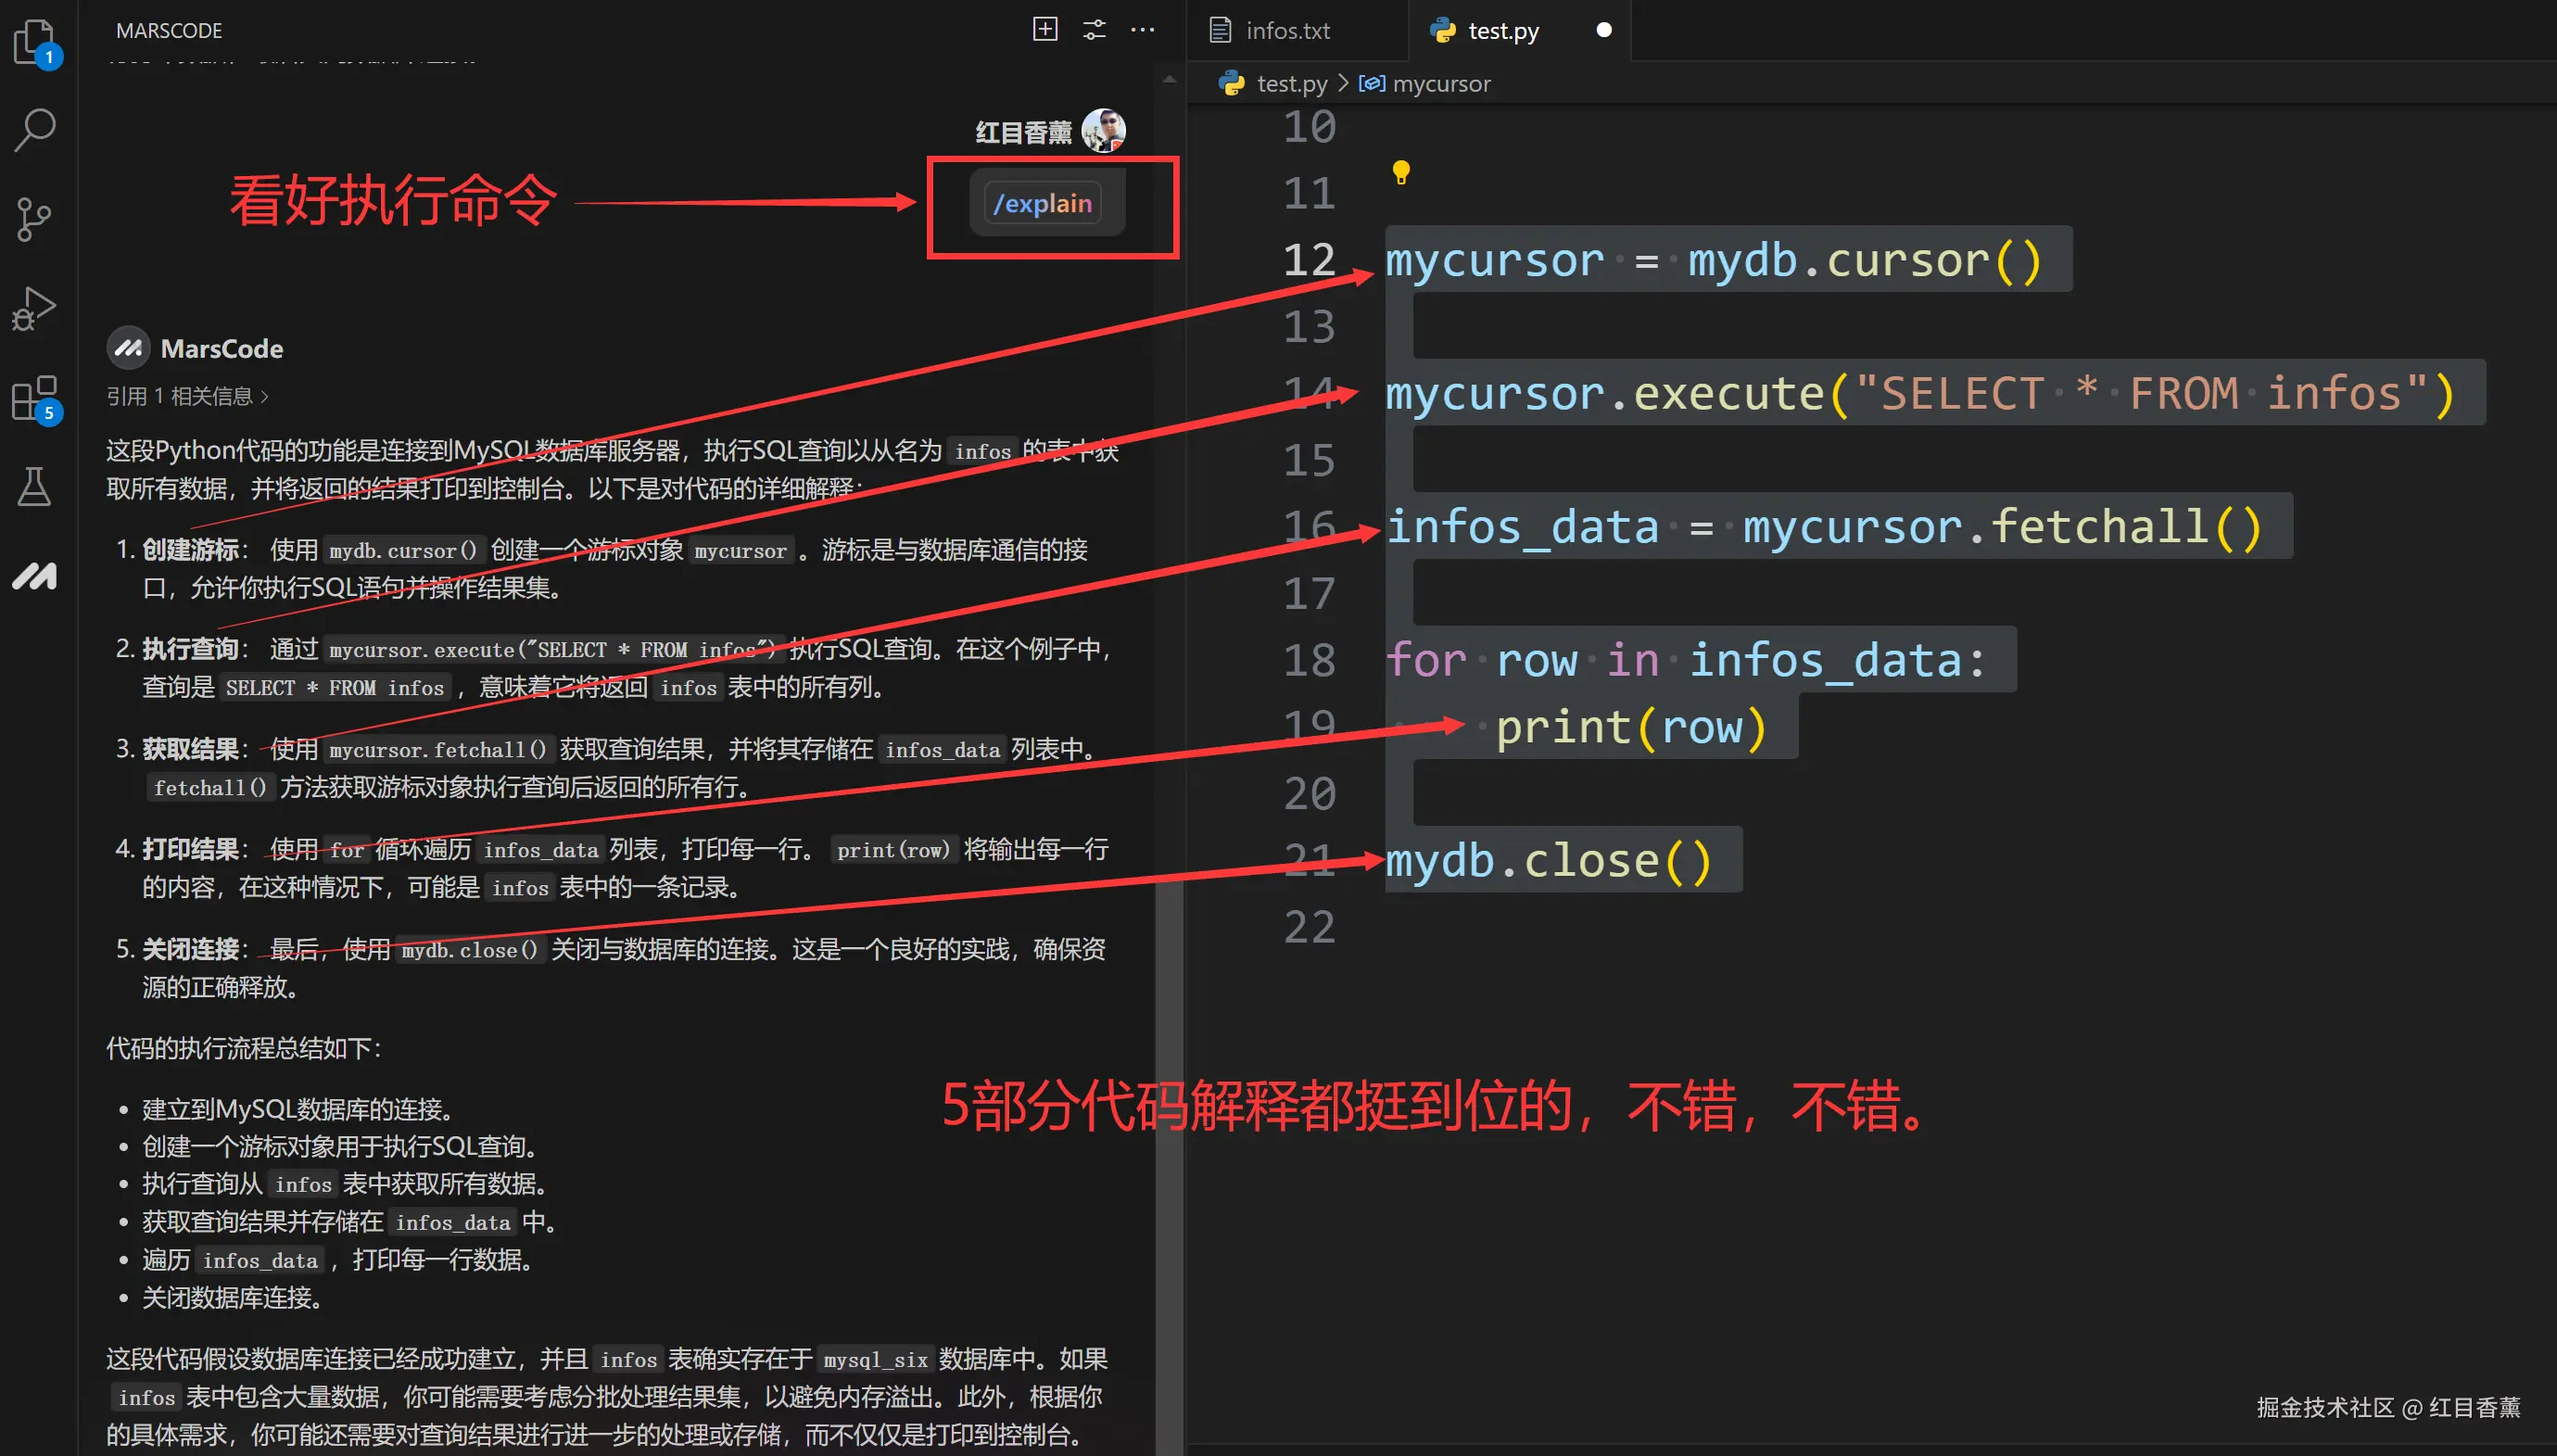Click the lightbulb code action icon
The height and width of the screenshot is (1456, 2557).
pyautogui.click(x=1400, y=172)
